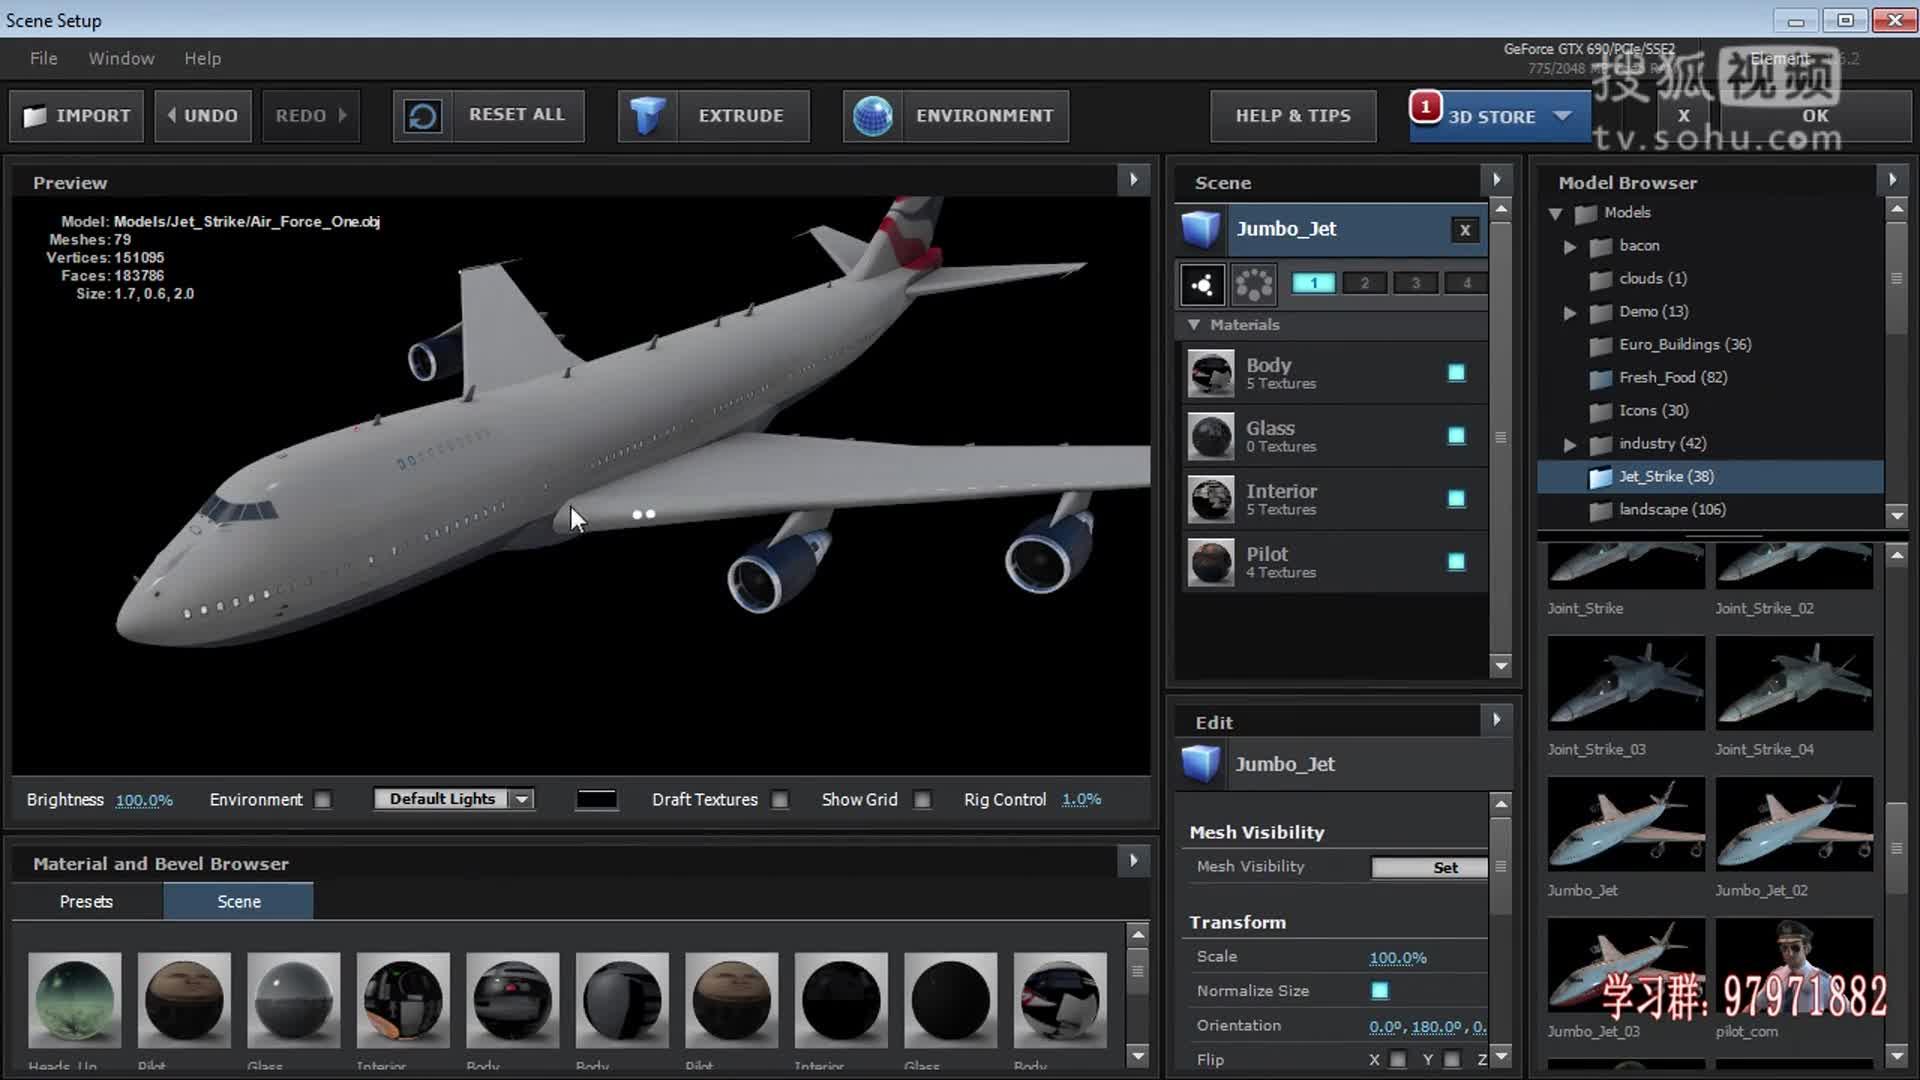Switch to the Presets tab

[x=86, y=902]
